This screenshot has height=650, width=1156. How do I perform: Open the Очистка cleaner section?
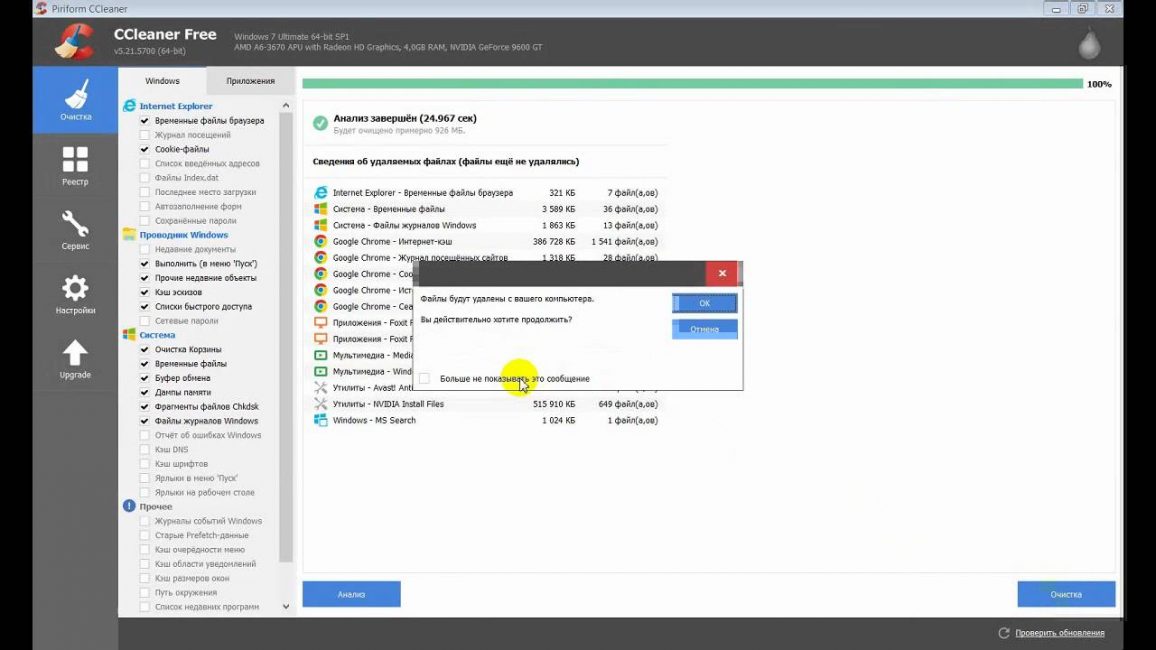(x=75, y=99)
